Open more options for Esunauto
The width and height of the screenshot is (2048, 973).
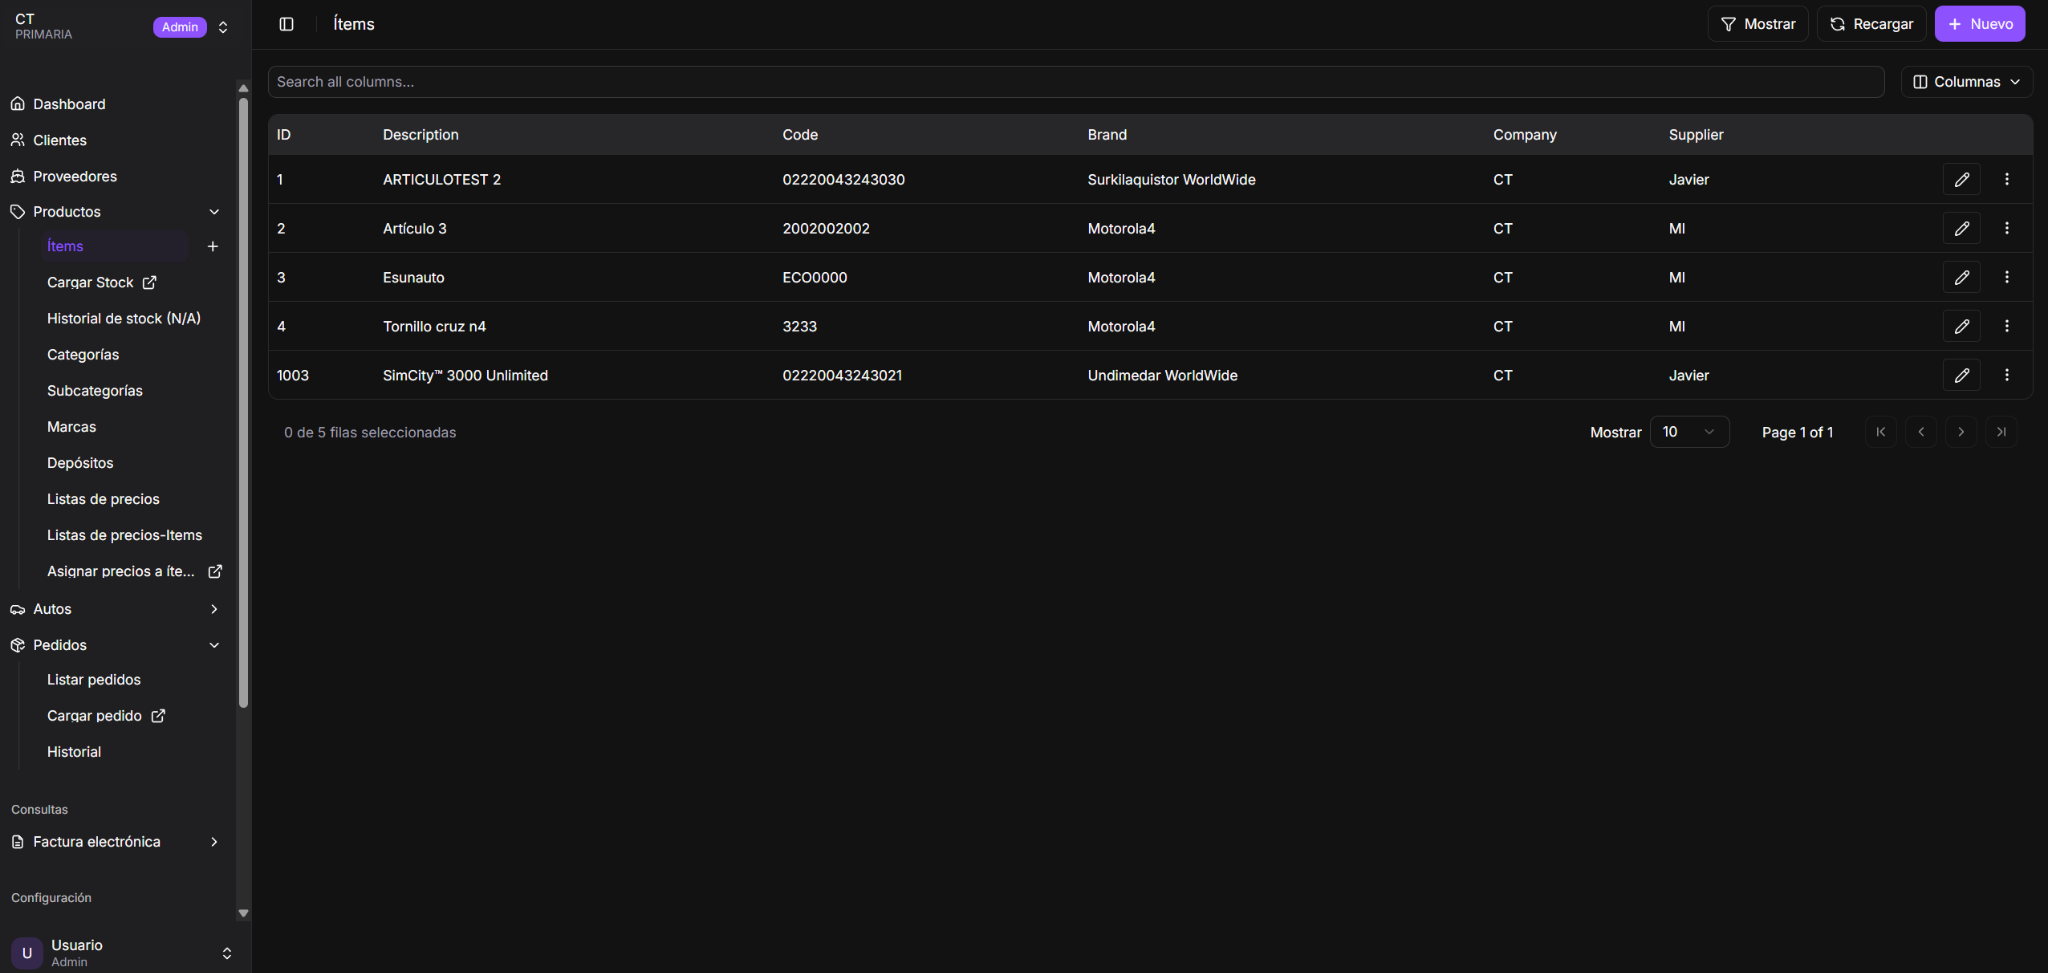(2007, 278)
